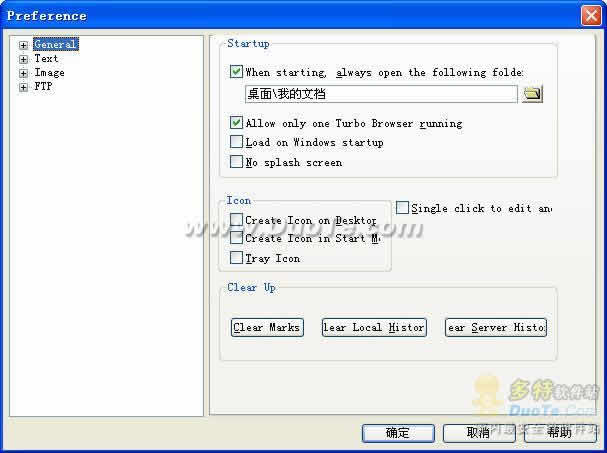Expand the FTP tree node

23,87
